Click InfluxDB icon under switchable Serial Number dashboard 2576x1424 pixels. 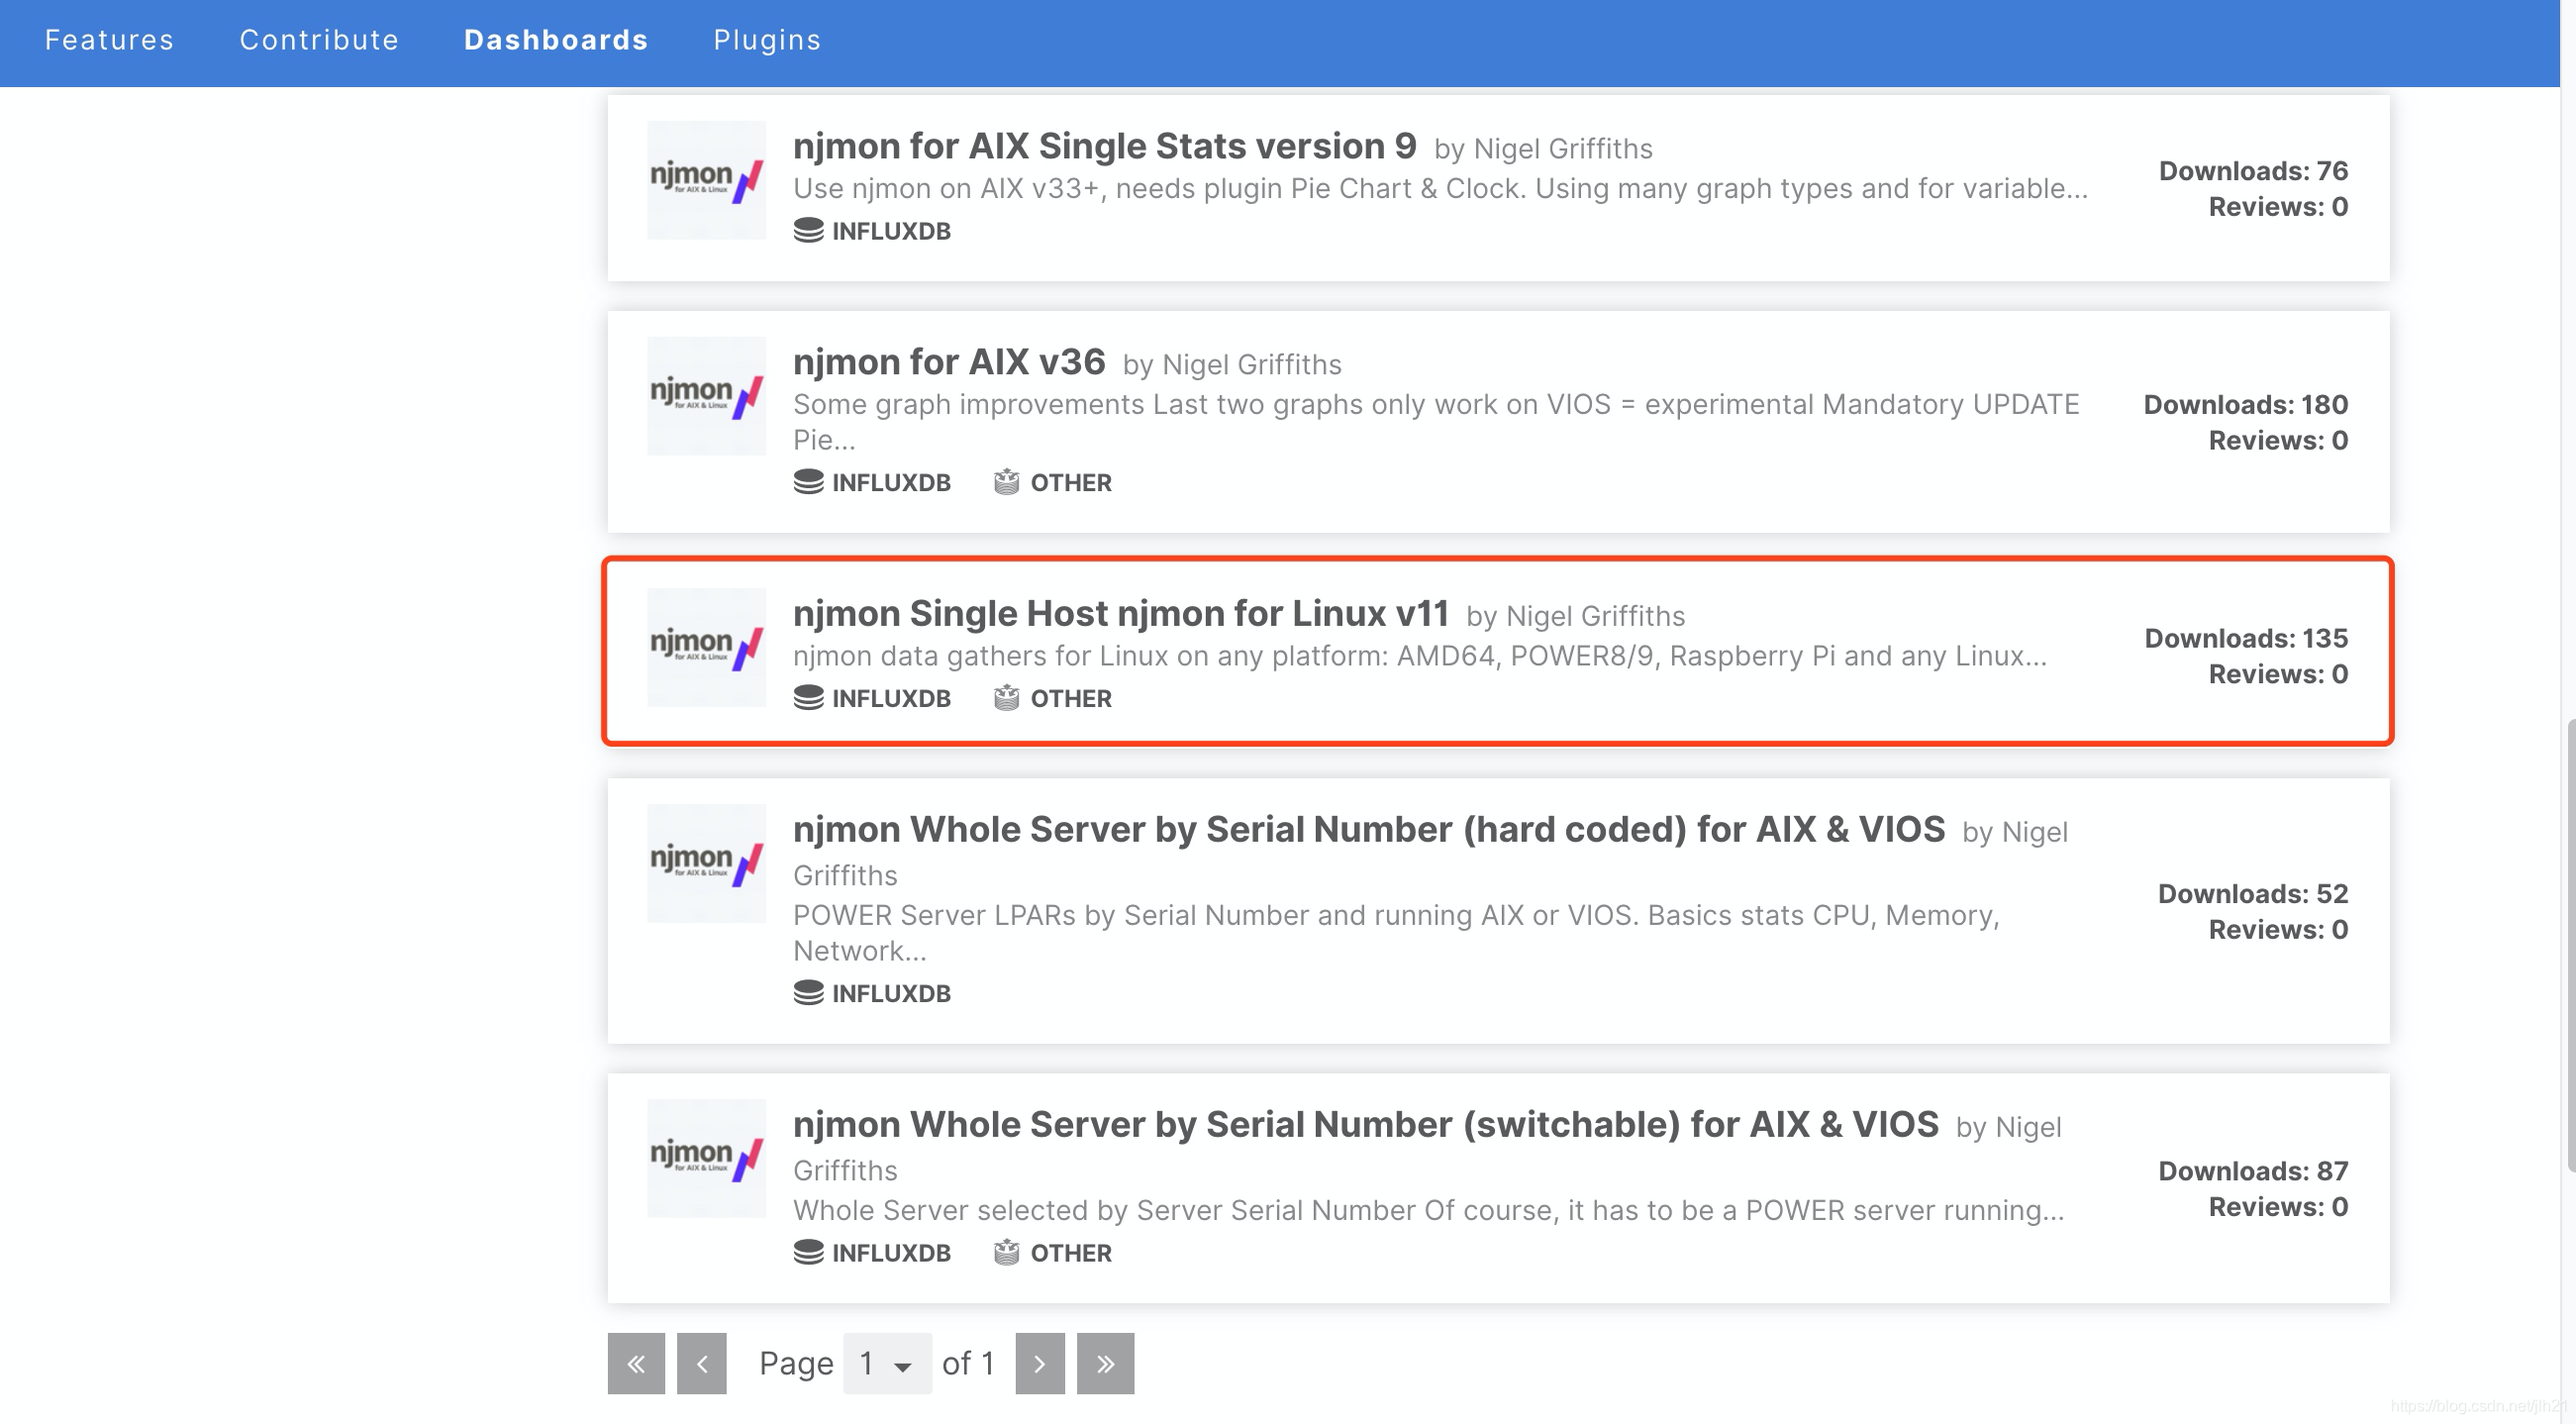[808, 1252]
